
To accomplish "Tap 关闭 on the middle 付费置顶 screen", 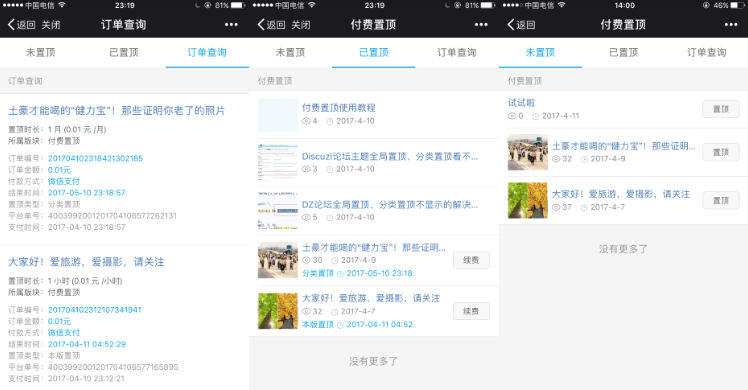I will coord(301,25).
